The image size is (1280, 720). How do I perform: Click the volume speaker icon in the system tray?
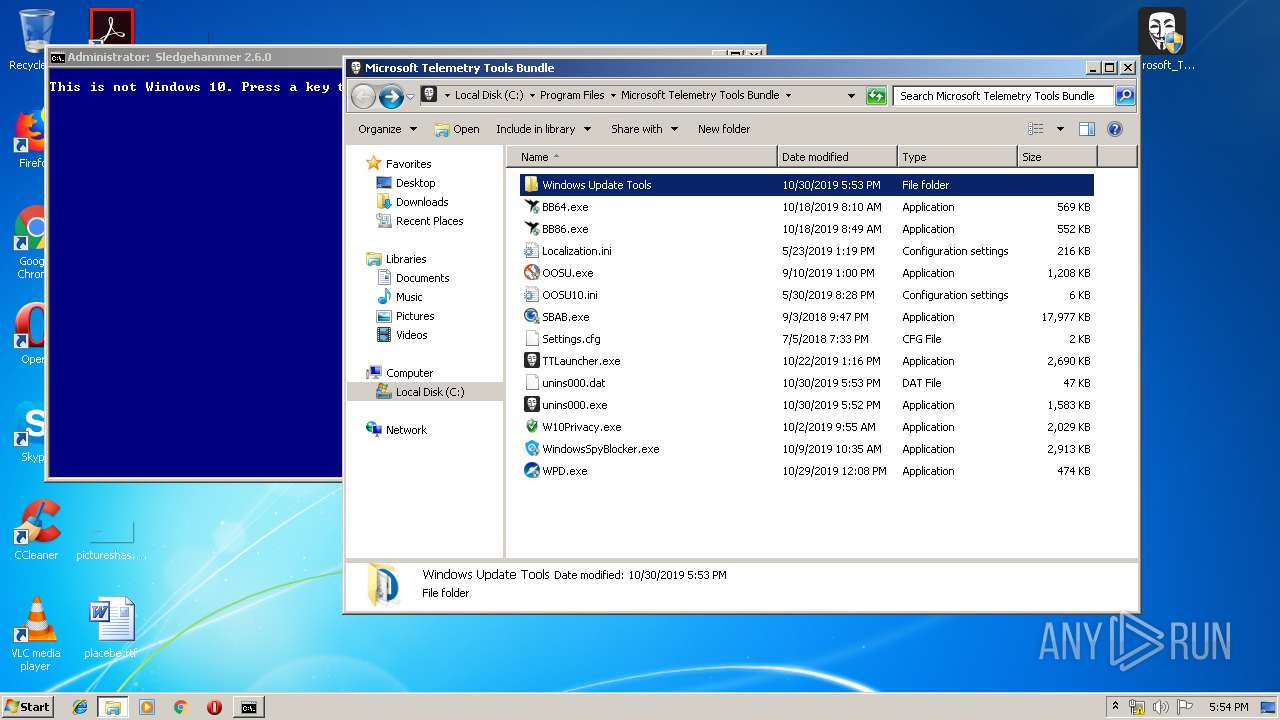click(1161, 707)
